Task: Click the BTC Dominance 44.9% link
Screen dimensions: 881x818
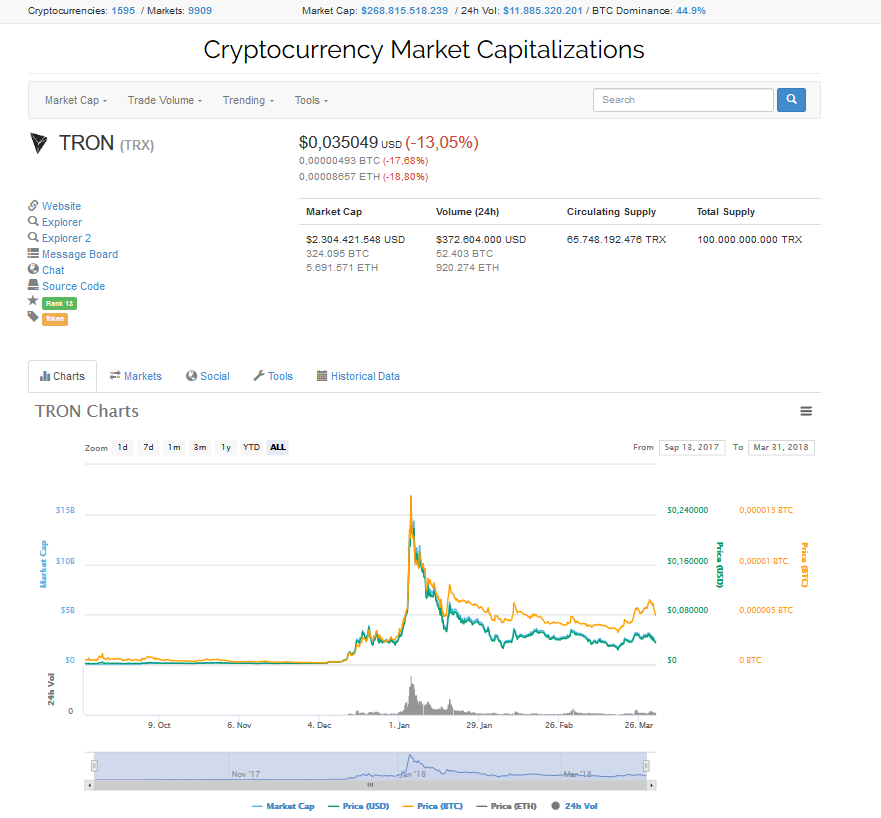Action: click(x=691, y=11)
